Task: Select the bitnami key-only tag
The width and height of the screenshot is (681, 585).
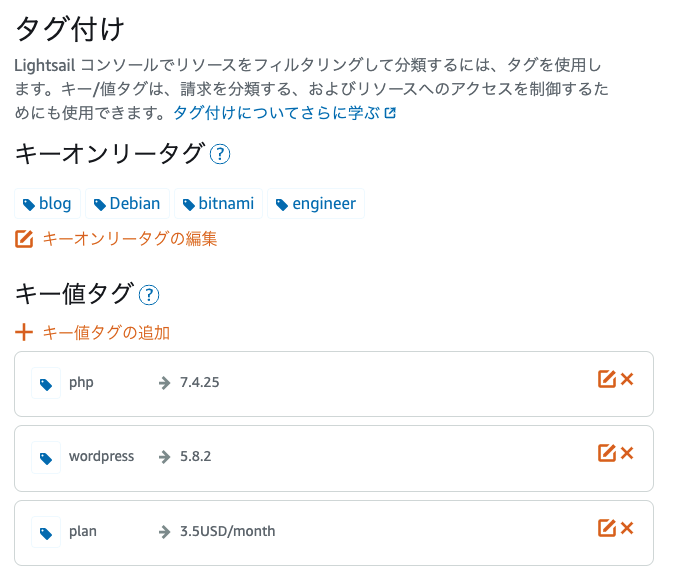Action: pos(218,203)
